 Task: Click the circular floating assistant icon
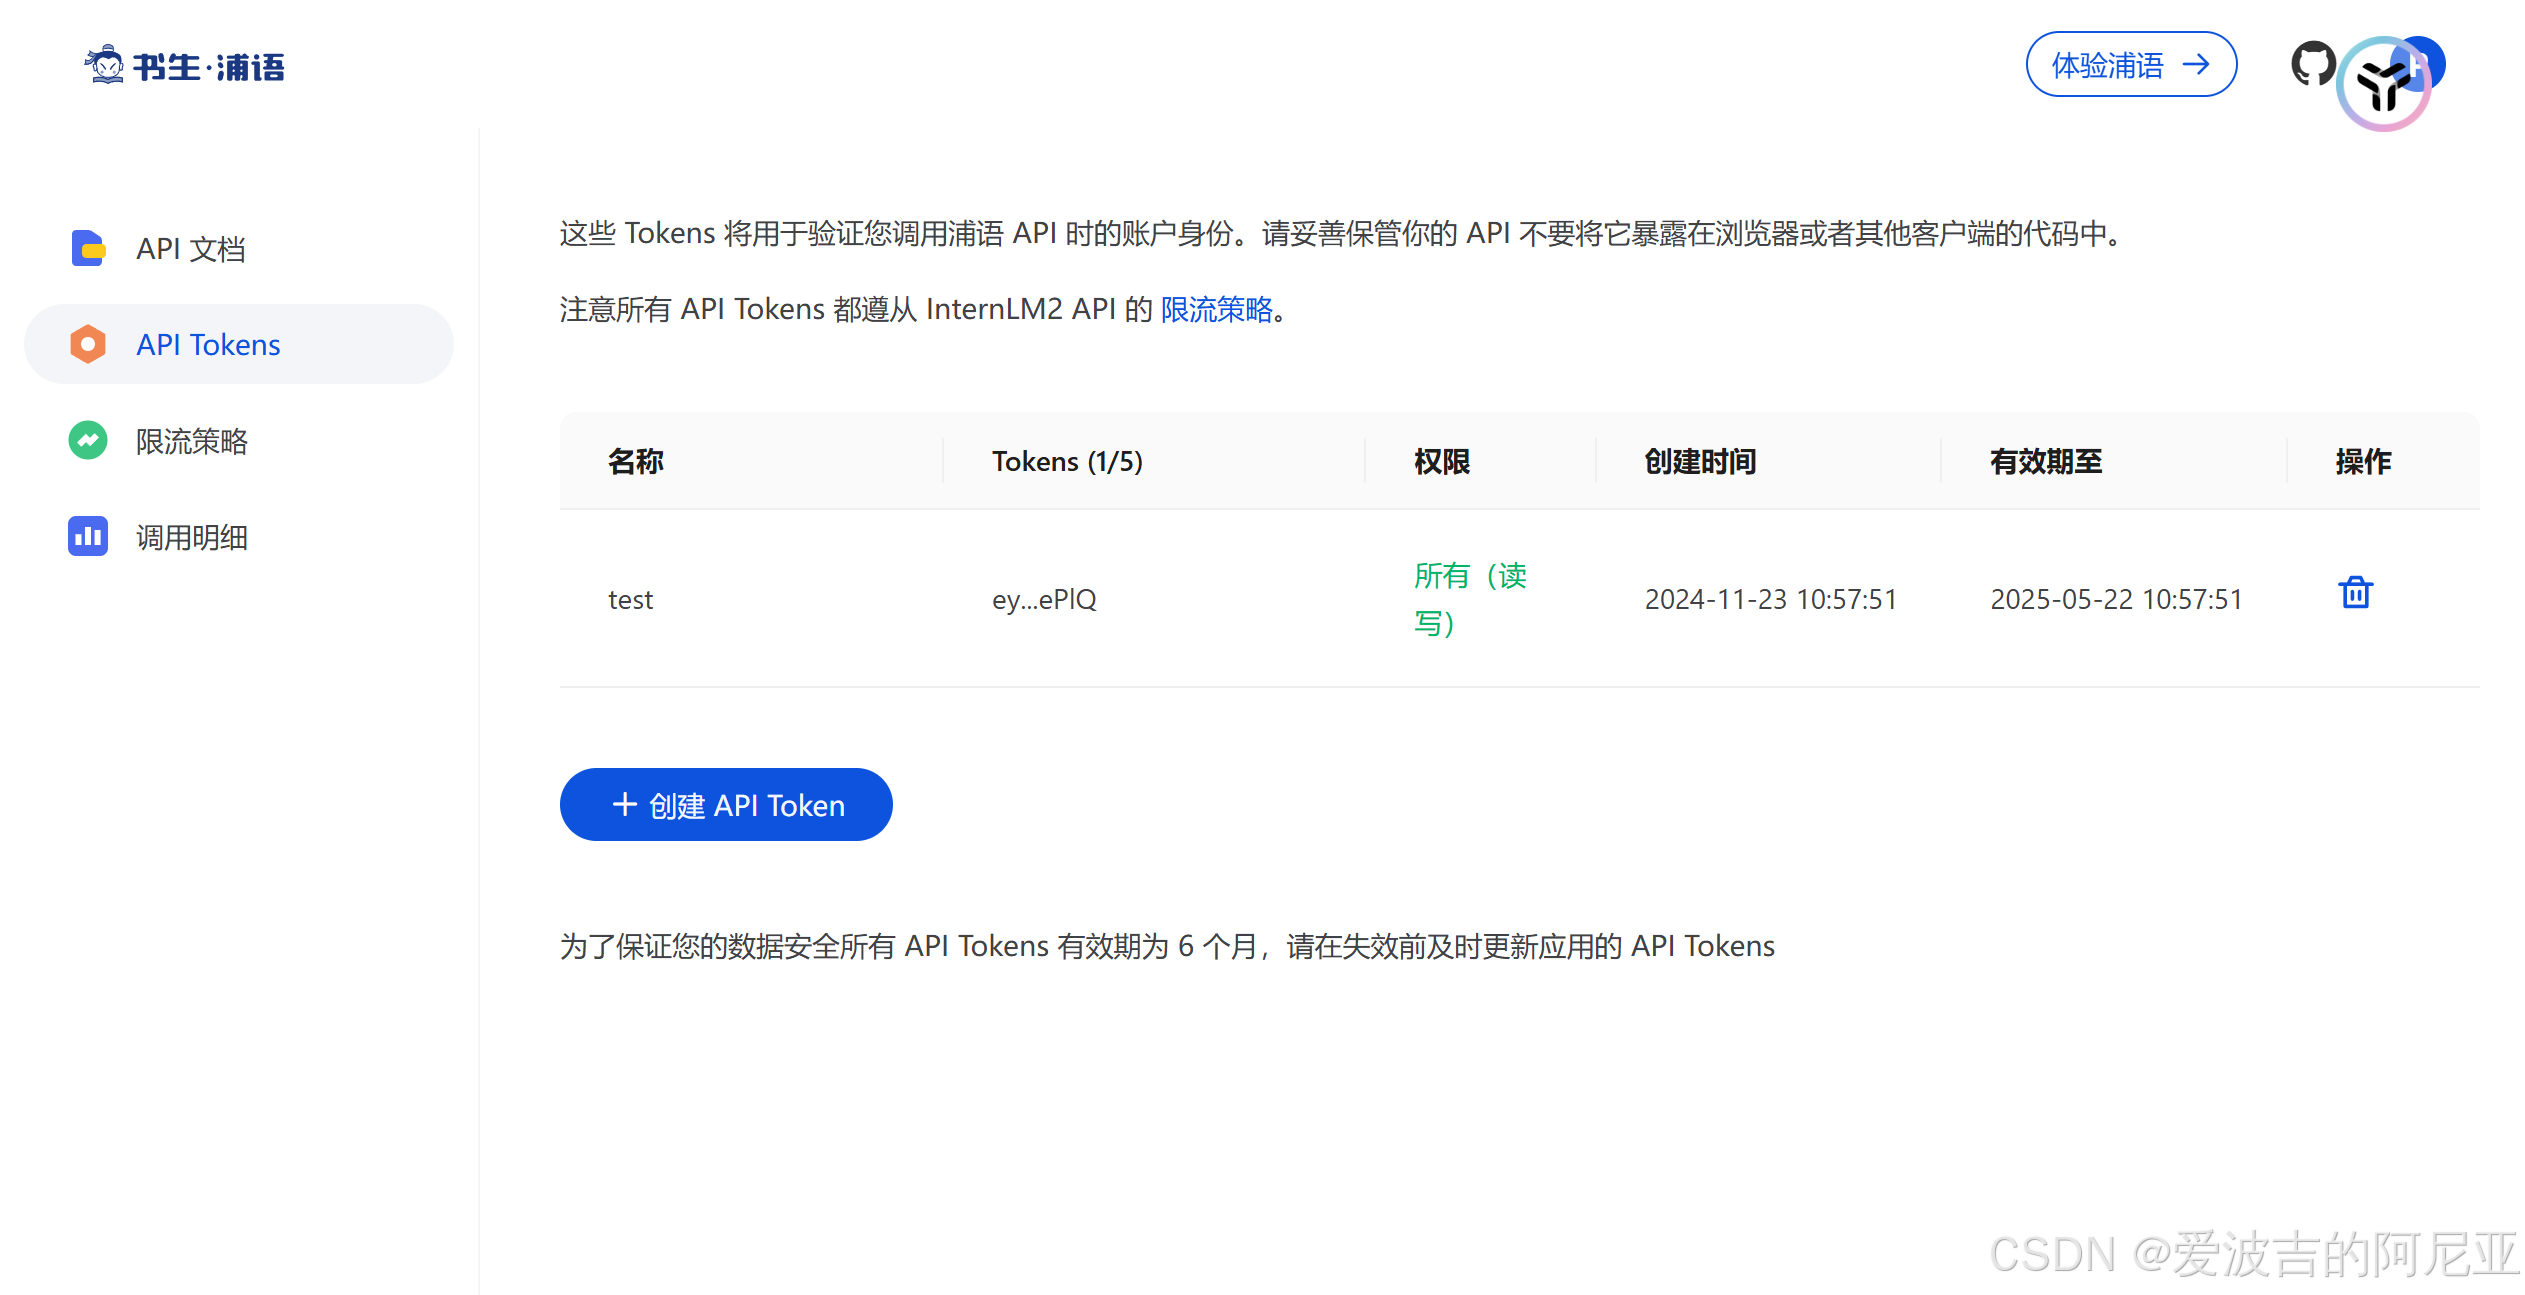(2384, 86)
